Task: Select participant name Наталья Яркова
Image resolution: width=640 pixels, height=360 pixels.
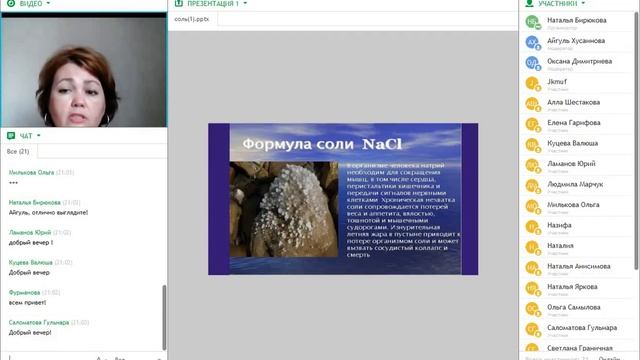Action: 572,287
